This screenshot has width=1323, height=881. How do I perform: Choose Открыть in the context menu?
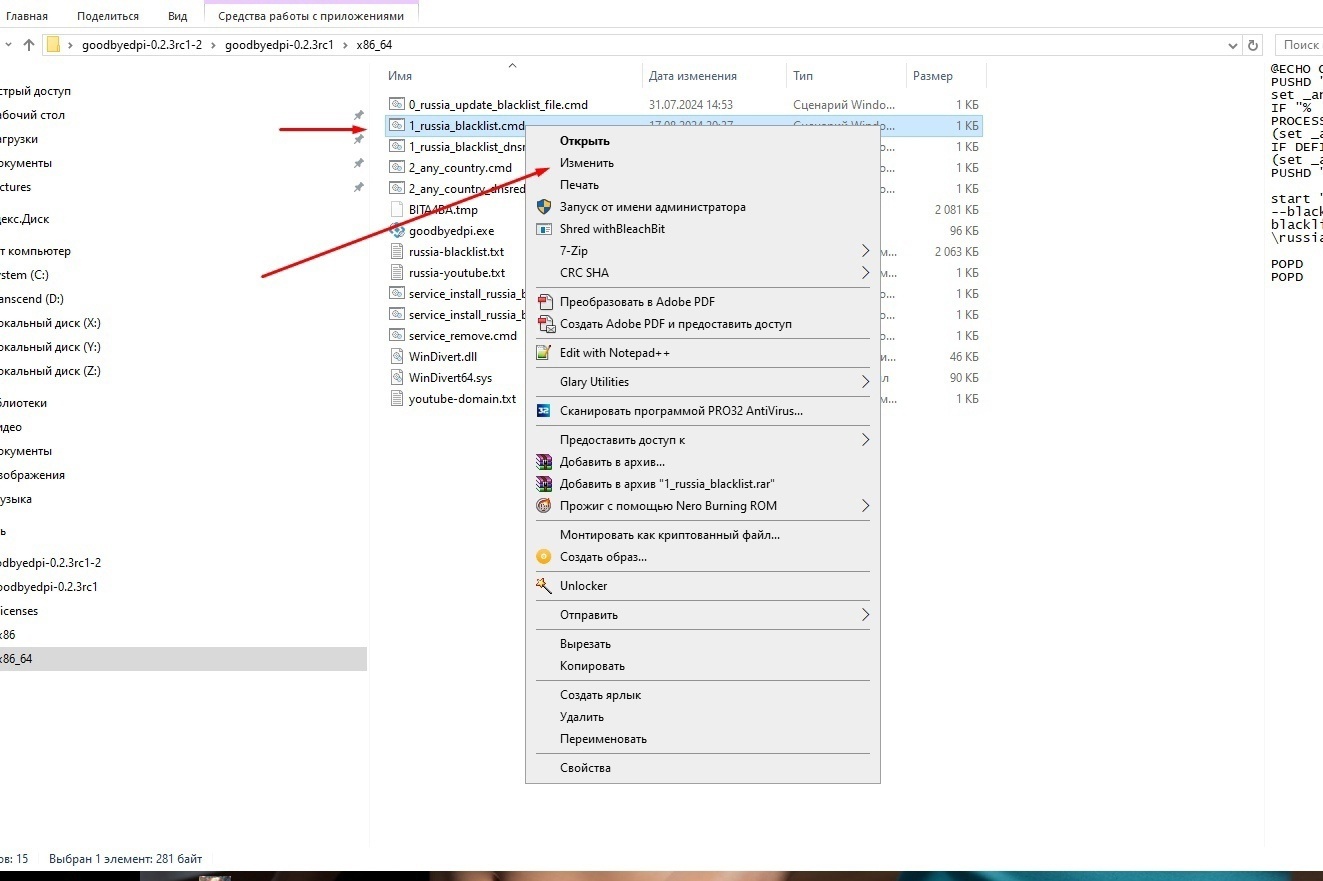coord(585,141)
